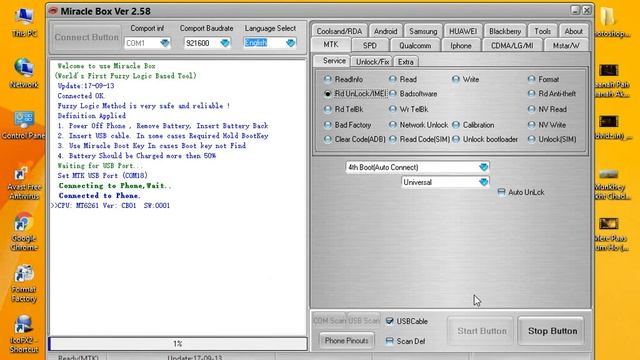Select Unlock(SIM) radio option
Screen dimensions: 640x360
coord(531,140)
